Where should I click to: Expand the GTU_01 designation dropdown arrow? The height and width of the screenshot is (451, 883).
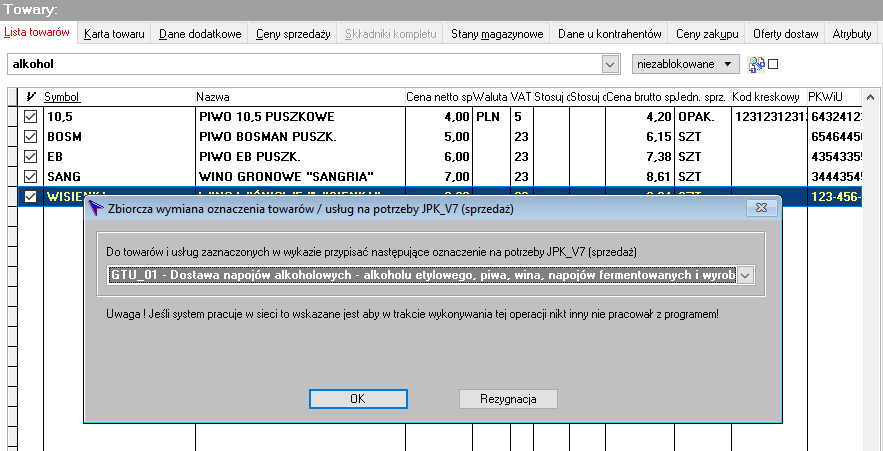pyautogui.click(x=746, y=275)
